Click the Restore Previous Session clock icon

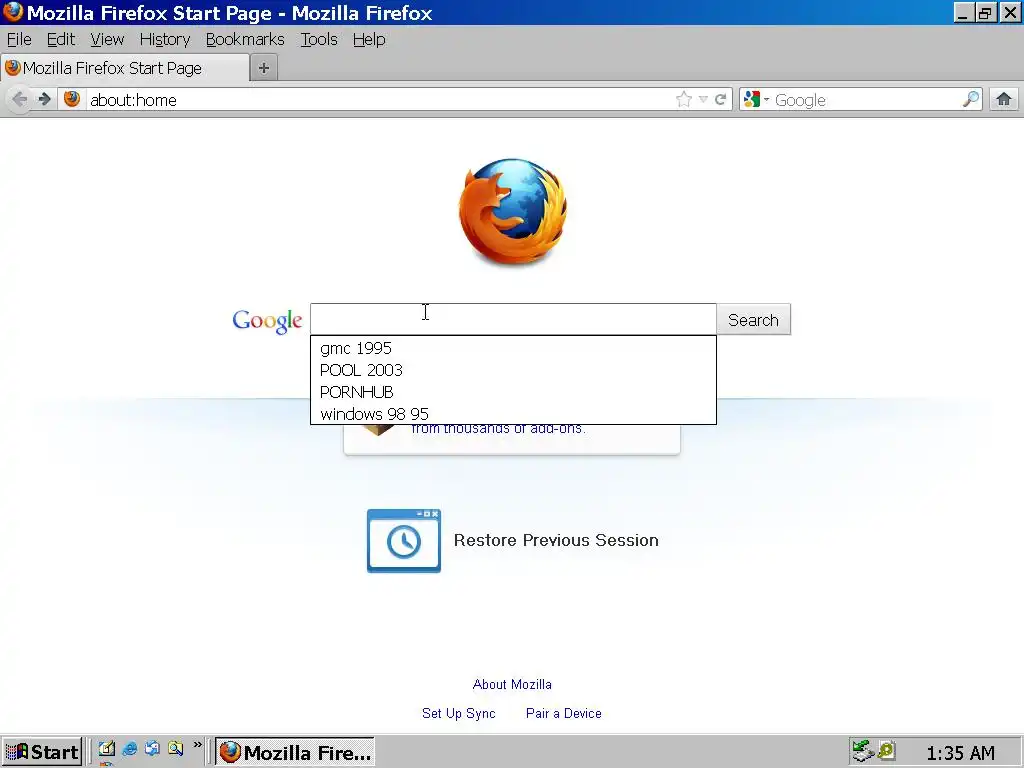(404, 541)
